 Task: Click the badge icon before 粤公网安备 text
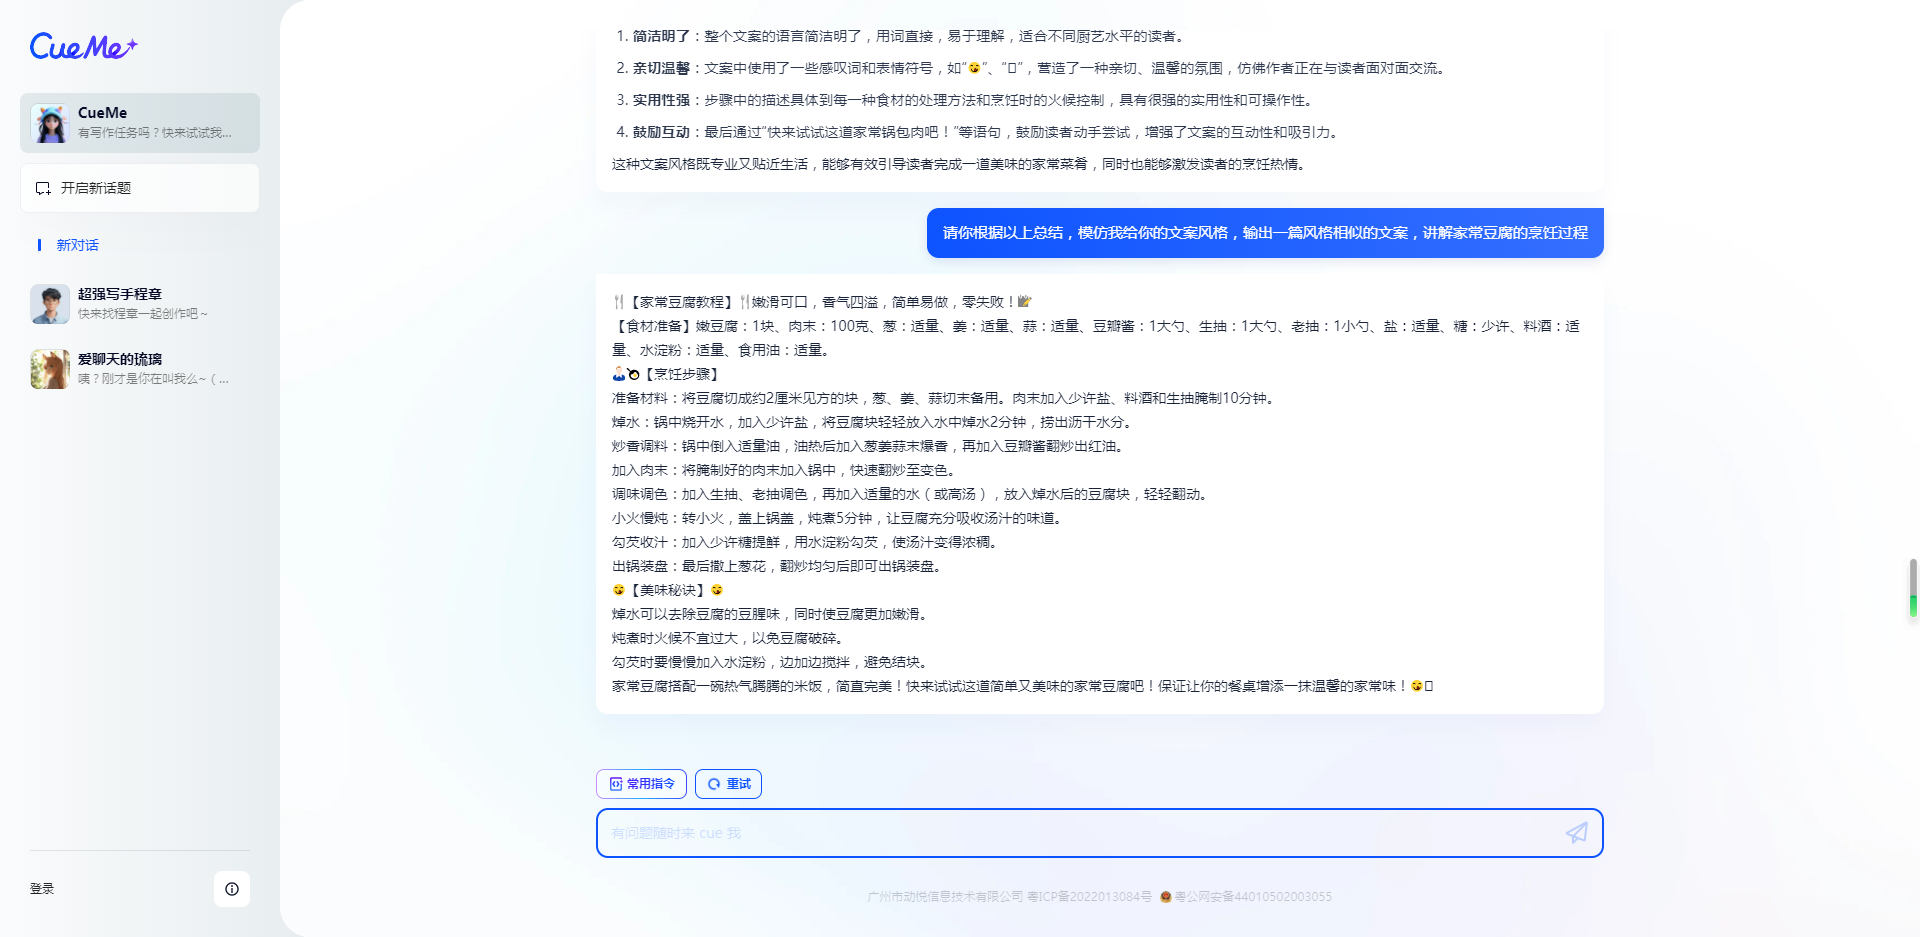[x=1165, y=897]
